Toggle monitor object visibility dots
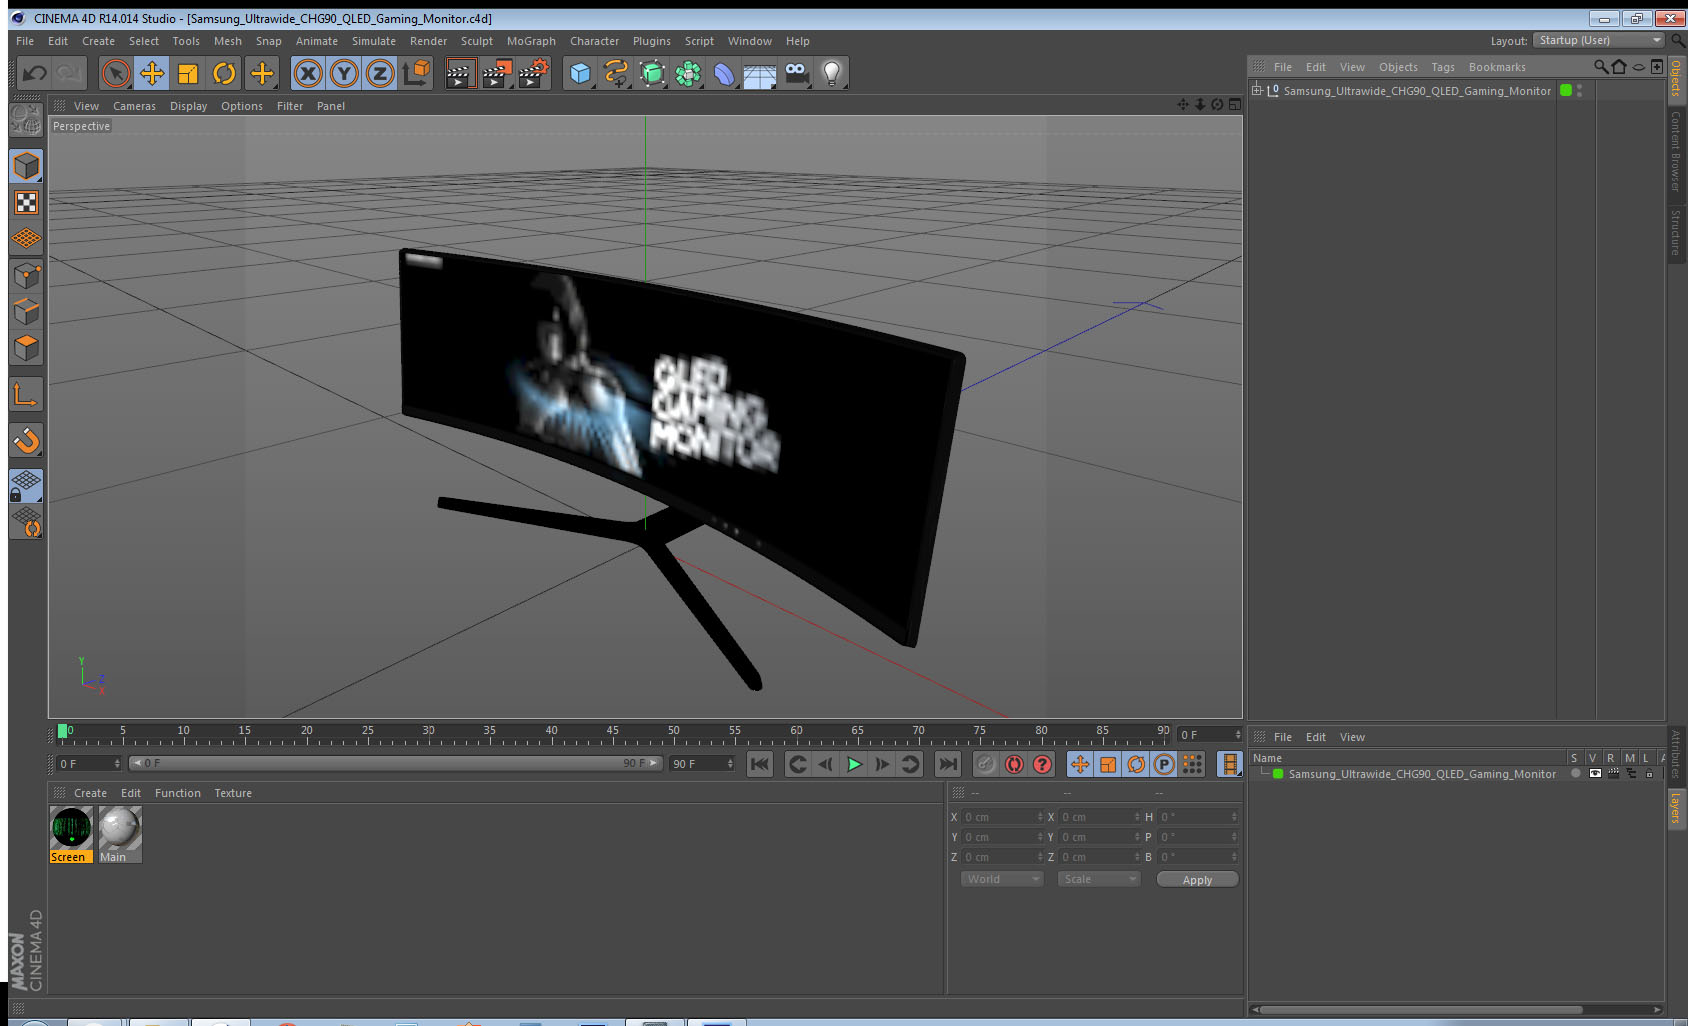The width and height of the screenshot is (1688, 1026). tap(1579, 90)
